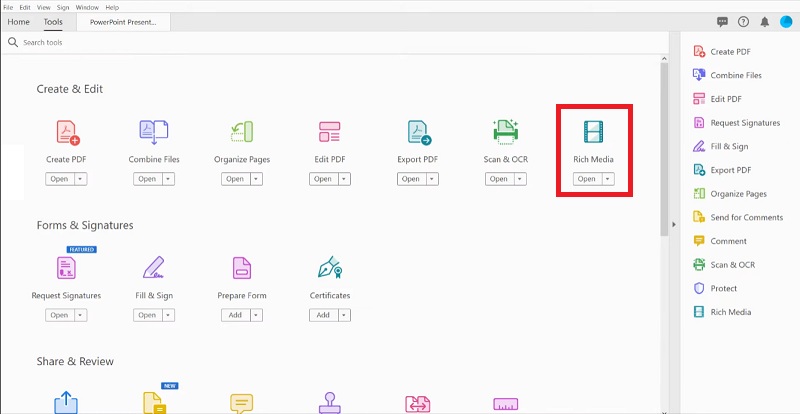Open the help question mark icon
Image resolution: width=800 pixels, height=414 pixels.
click(743, 22)
